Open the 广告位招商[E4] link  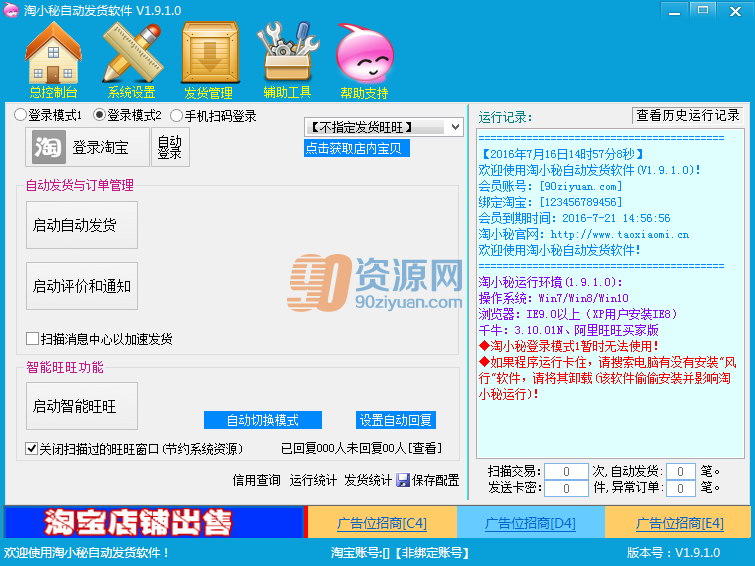(680, 523)
